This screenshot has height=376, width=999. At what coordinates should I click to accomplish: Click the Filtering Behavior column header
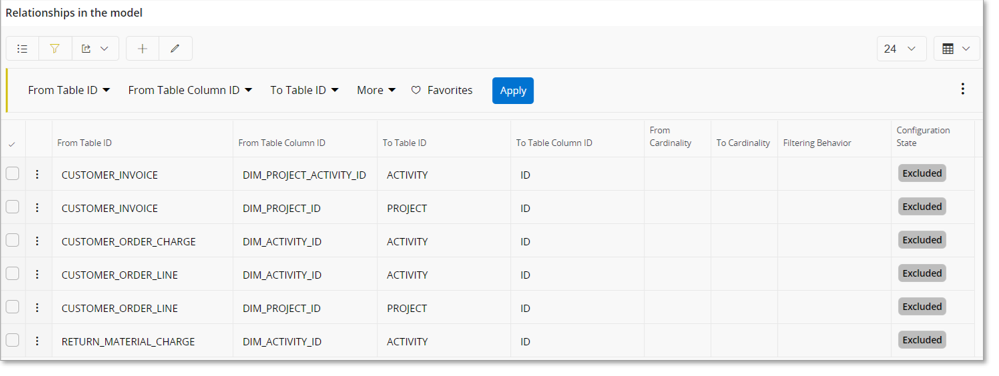point(817,143)
